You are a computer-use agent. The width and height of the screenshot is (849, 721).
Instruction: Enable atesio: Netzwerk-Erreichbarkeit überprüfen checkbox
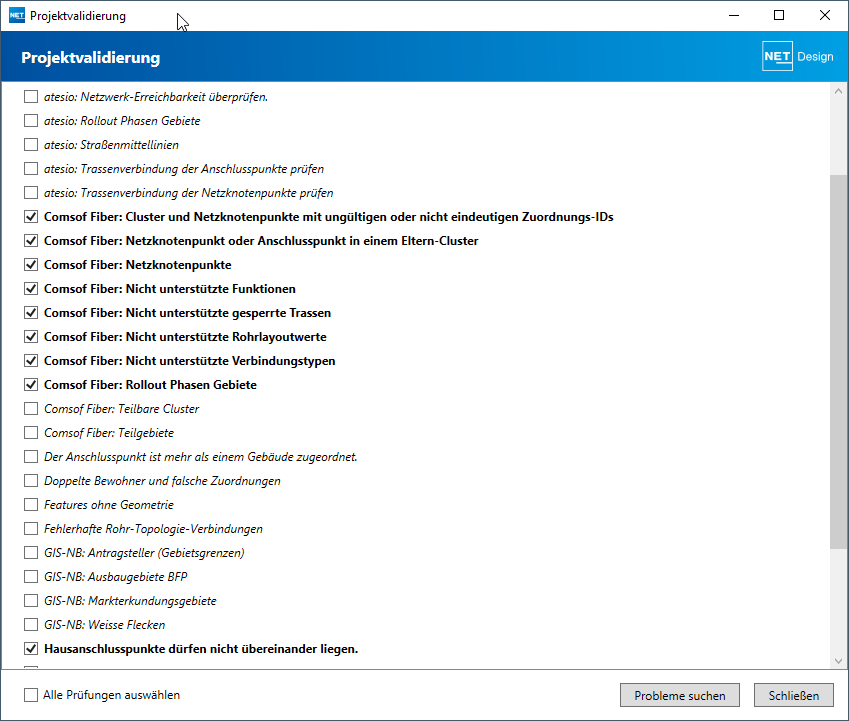tap(31, 97)
